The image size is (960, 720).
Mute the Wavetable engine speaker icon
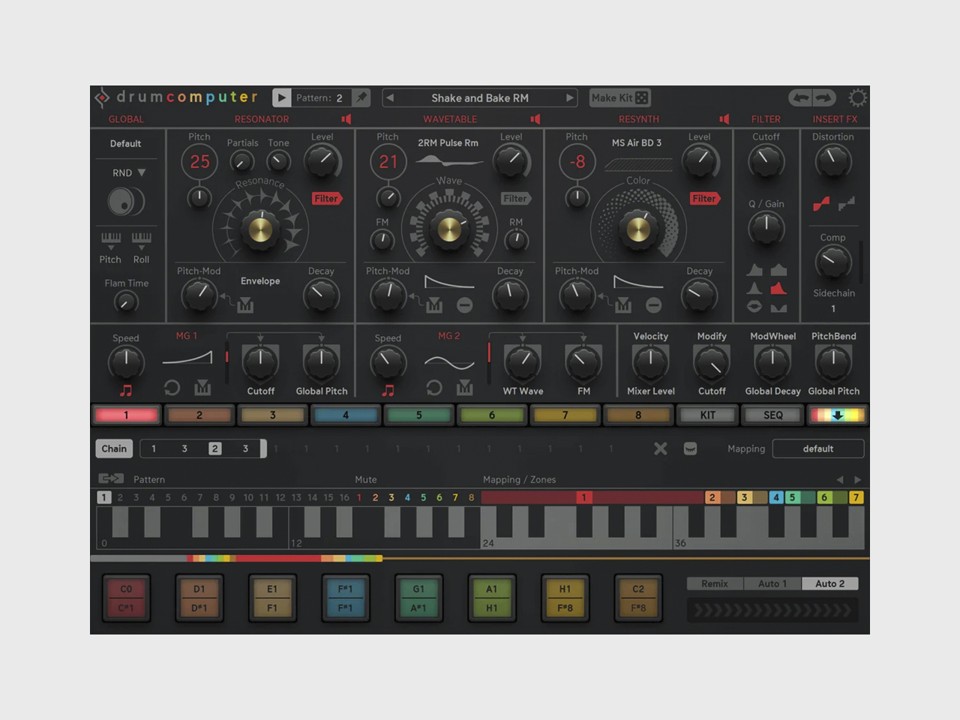pyautogui.click(x=535, y=119)
